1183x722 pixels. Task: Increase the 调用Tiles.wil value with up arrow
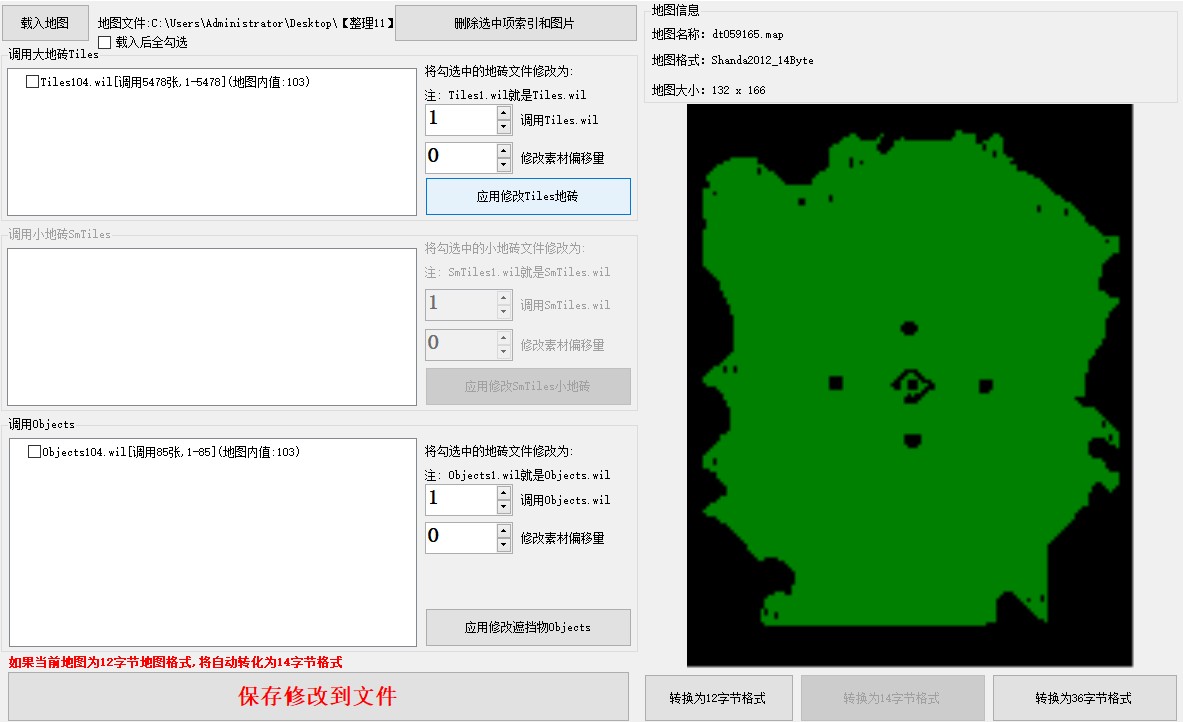504,113
